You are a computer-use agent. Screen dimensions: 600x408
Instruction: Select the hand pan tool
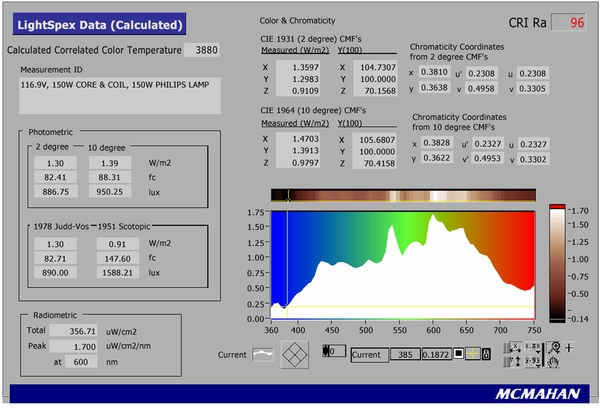tap(553, 361)
